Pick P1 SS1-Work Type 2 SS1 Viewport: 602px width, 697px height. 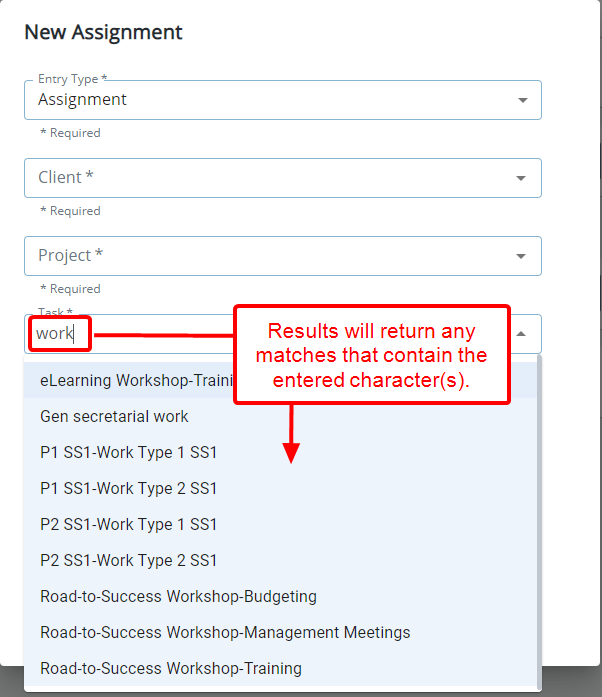pos(128,488)
